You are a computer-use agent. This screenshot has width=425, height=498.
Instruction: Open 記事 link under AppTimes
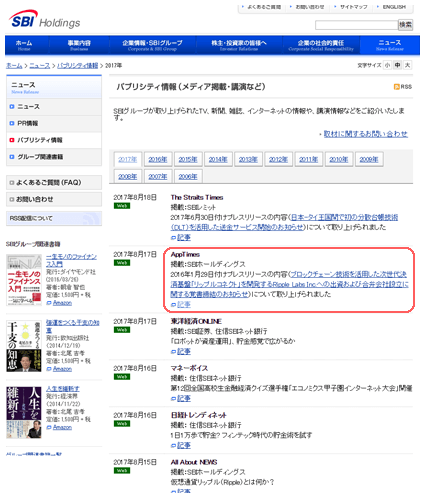coord(183,304)
